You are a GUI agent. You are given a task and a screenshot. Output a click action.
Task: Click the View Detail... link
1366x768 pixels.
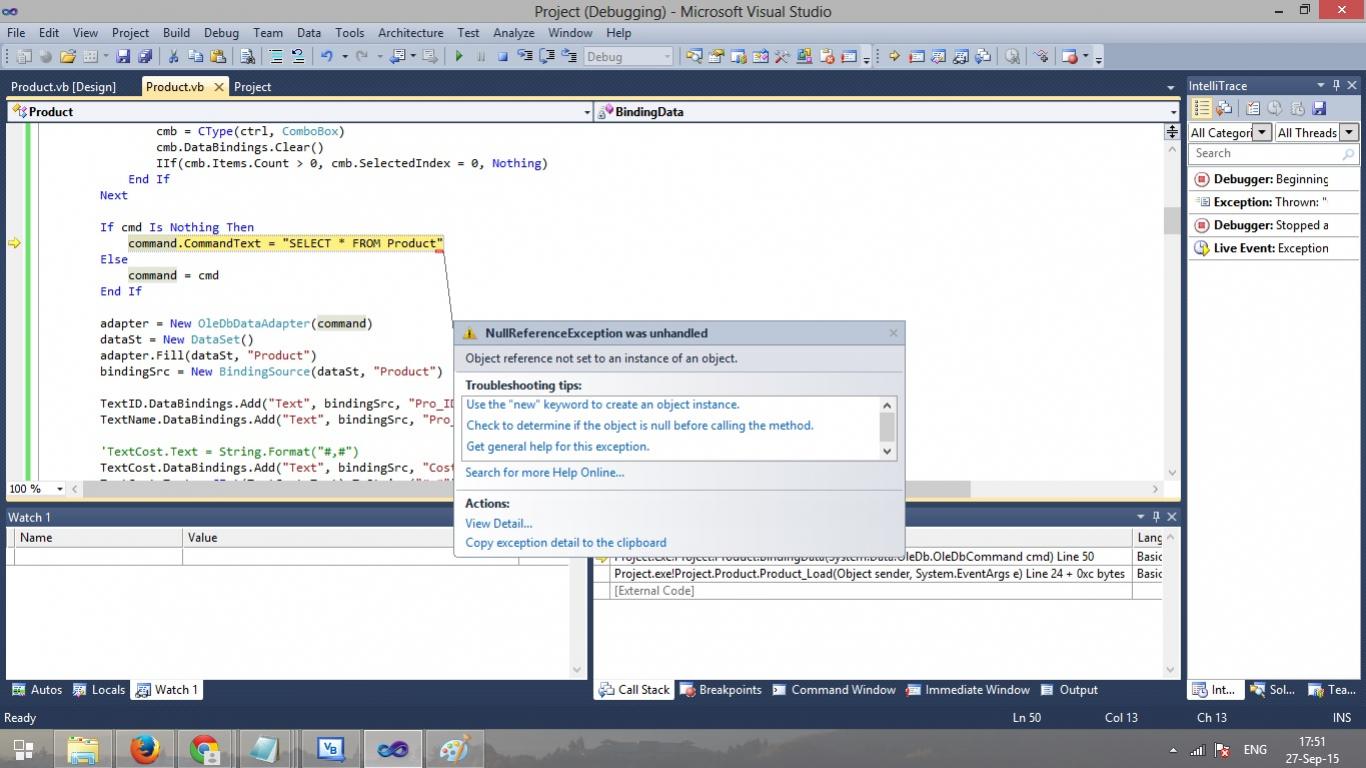(x=498, y=523)
